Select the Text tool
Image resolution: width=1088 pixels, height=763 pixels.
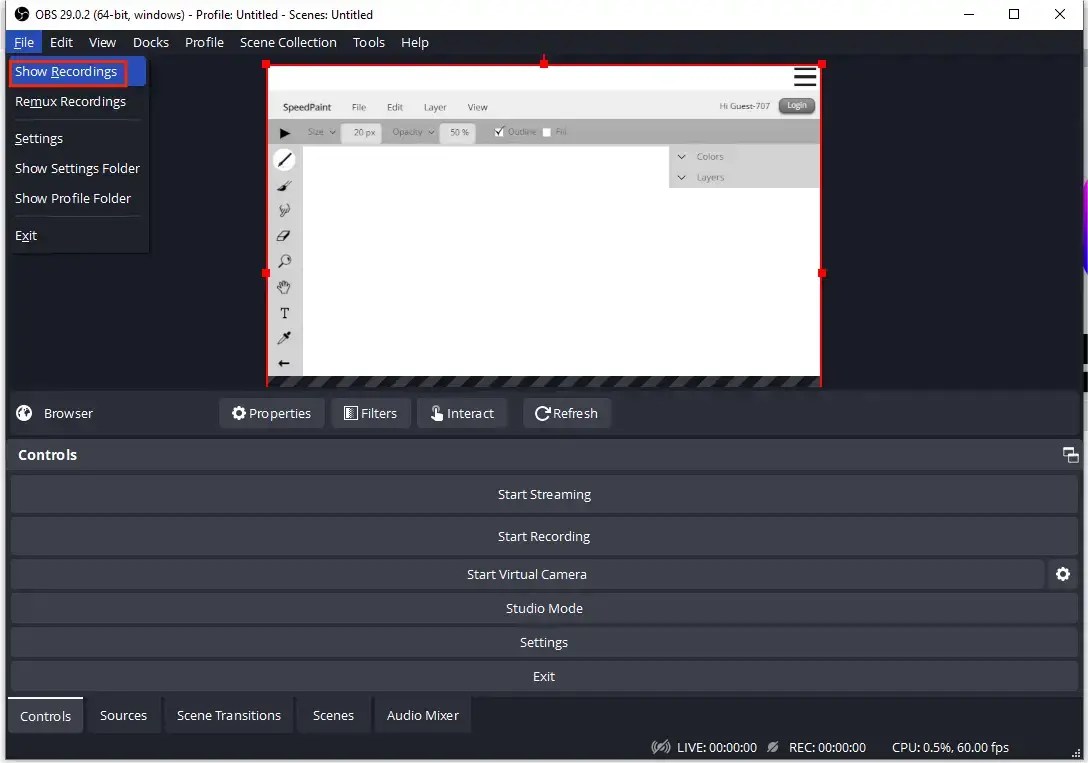(284, 312)
